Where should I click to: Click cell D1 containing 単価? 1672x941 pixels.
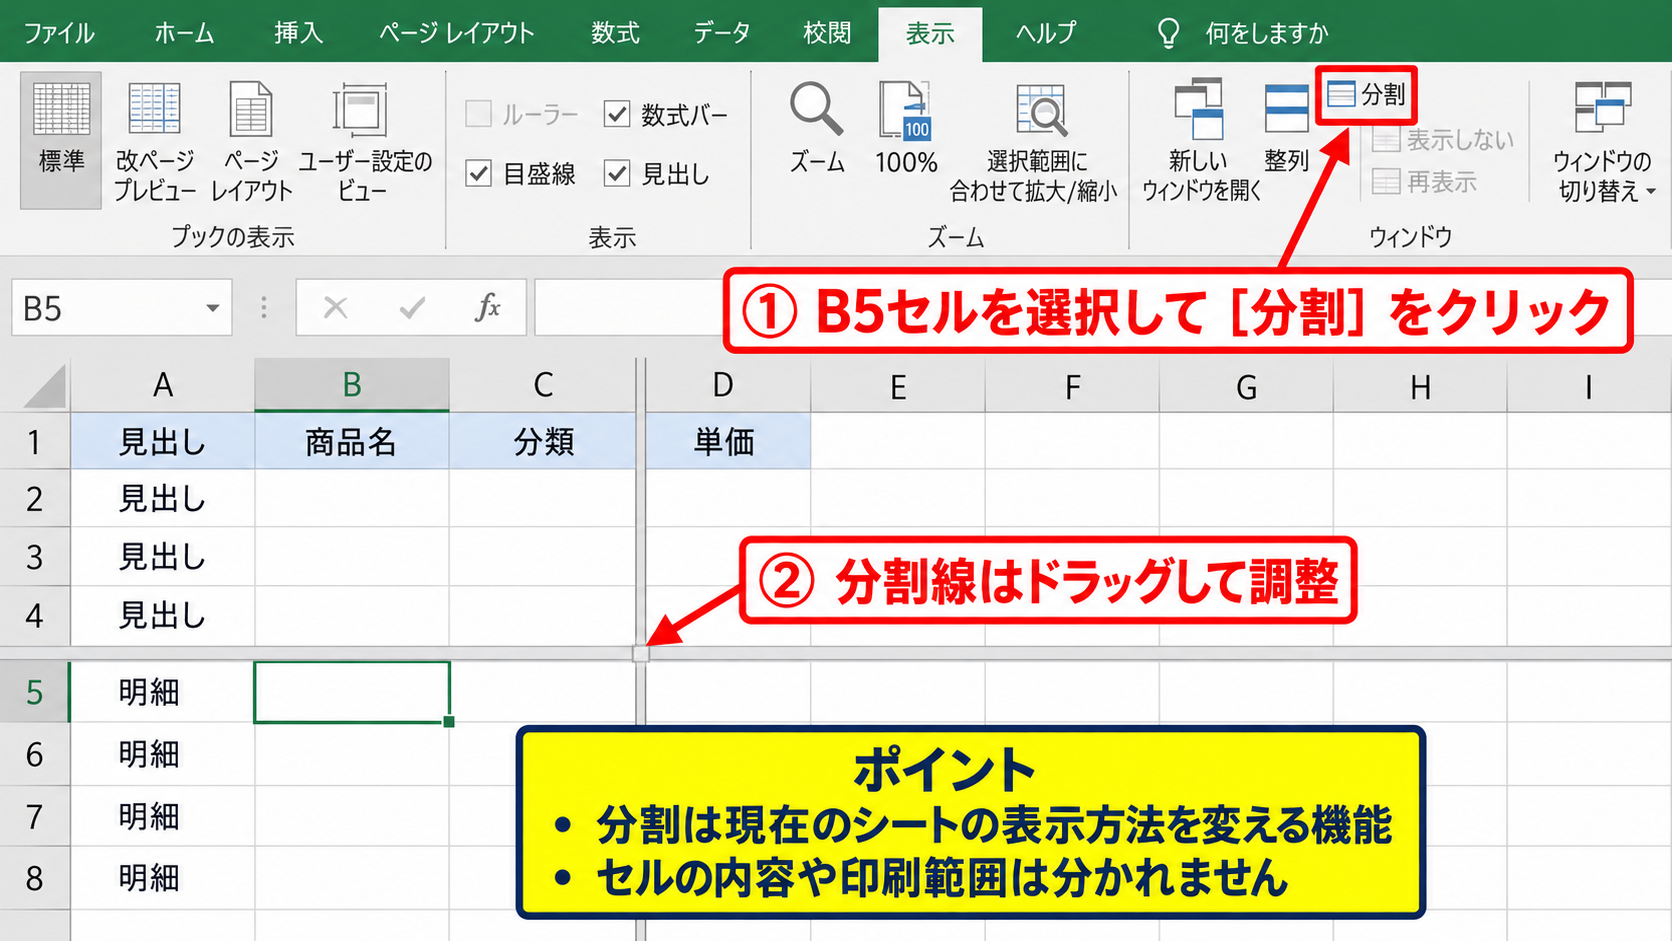click(728, 441)
